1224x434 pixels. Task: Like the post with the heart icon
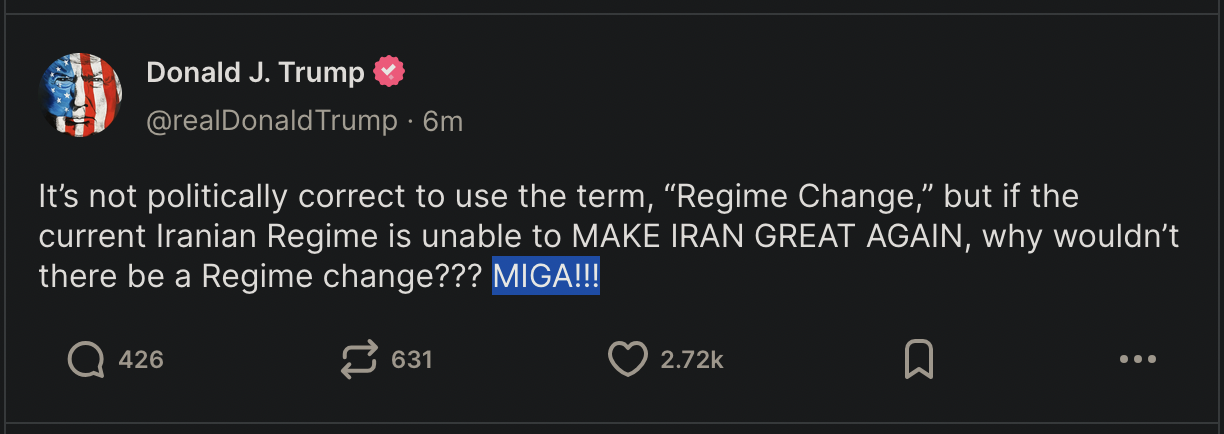coord(628,360)
